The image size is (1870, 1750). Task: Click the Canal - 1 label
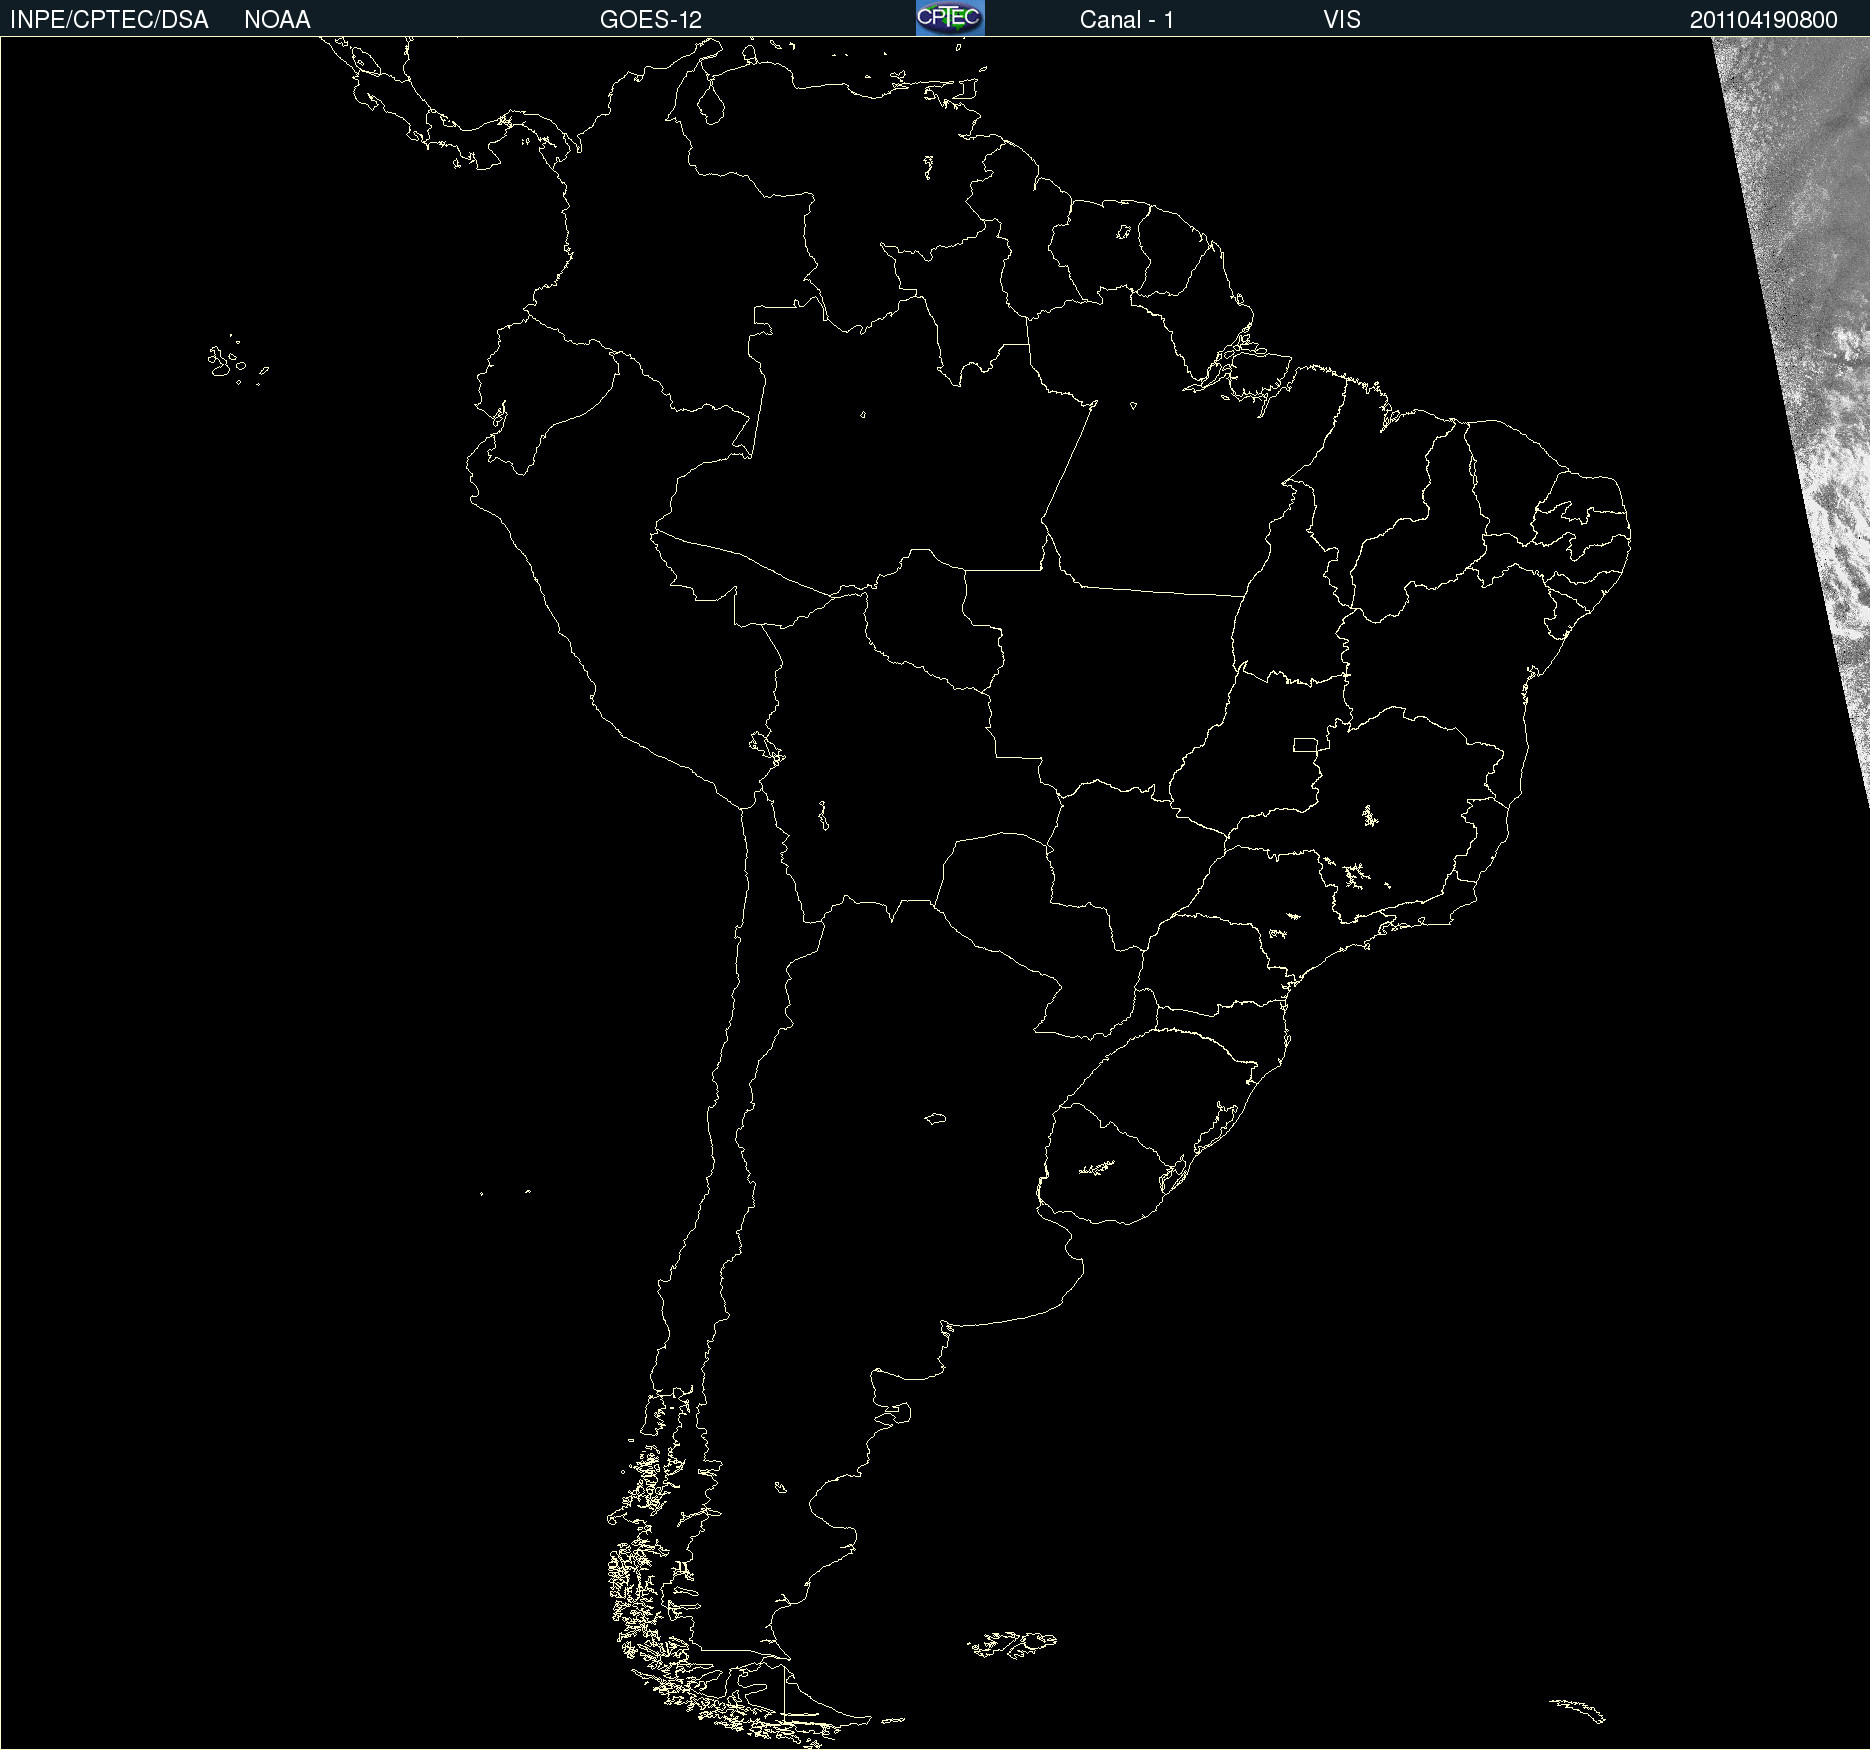pyautogui.click(x=1127, y=20)
